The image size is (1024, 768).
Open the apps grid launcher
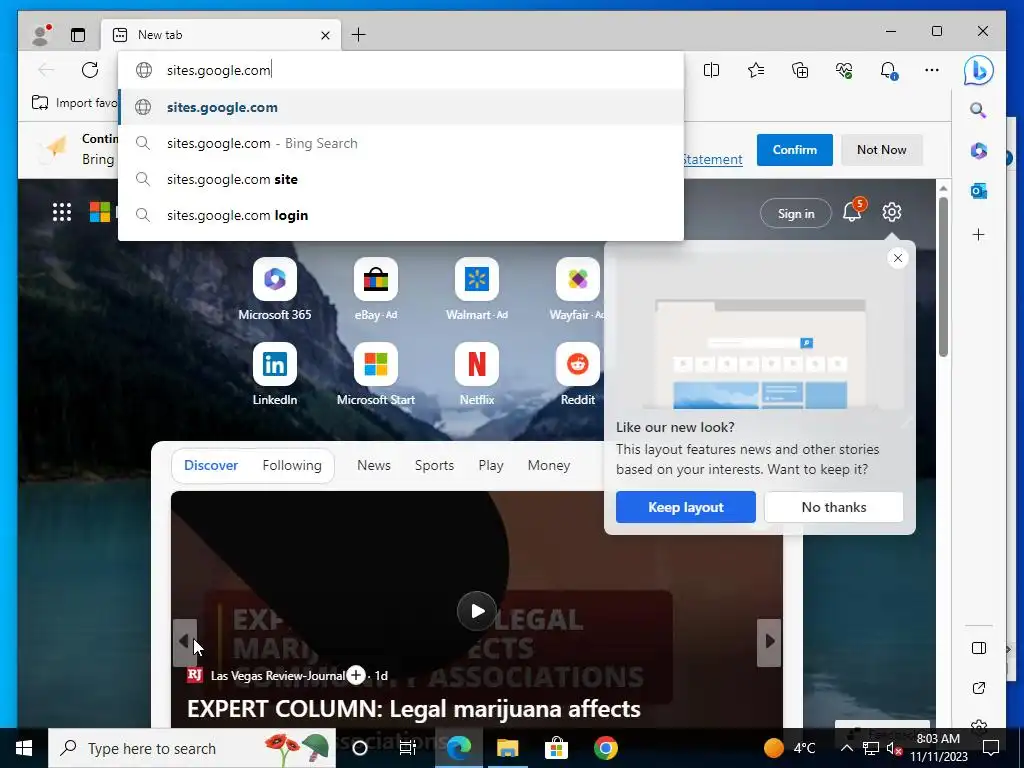click(61, 212)
